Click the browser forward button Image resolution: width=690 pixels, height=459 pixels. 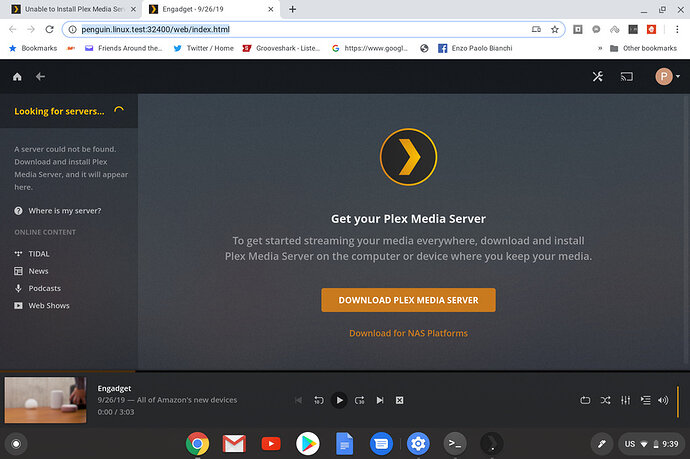click(x=31, y=29)
